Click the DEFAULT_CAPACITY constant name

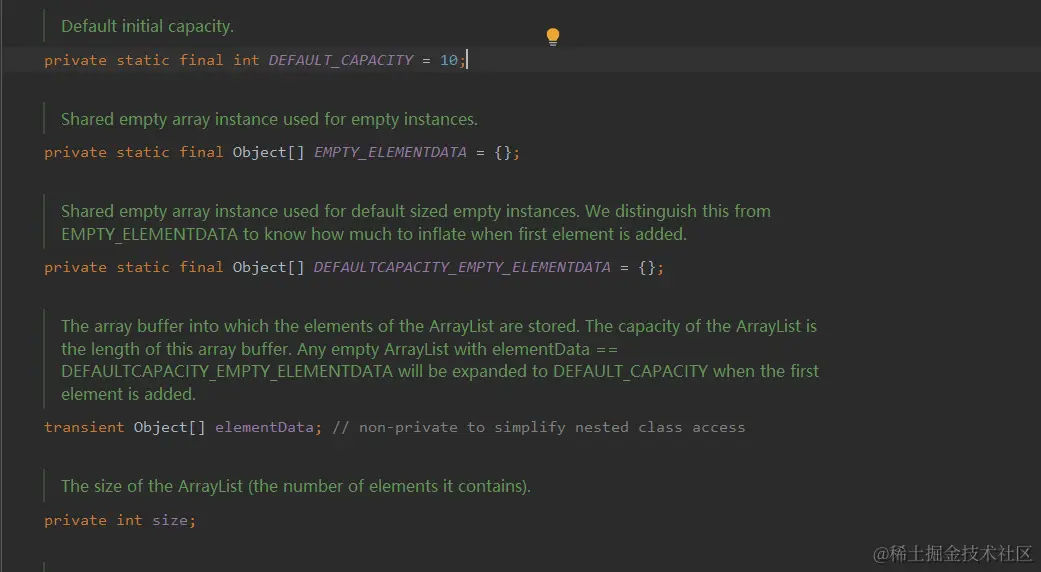pos(341,60)
